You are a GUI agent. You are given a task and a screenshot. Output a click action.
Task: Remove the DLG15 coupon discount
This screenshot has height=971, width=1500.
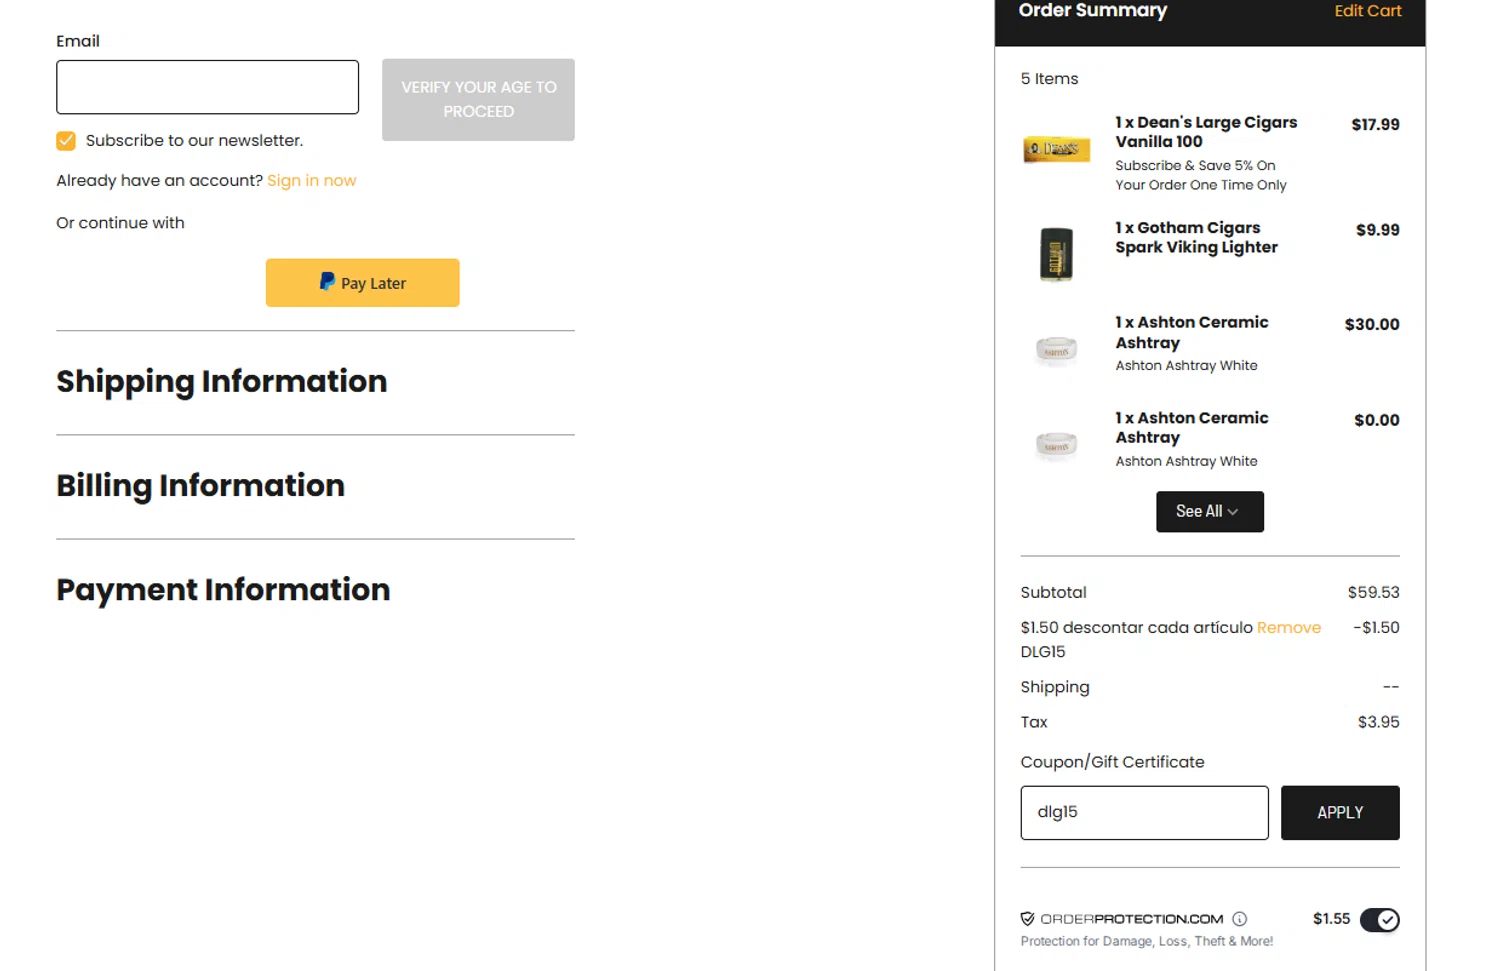1288,628
